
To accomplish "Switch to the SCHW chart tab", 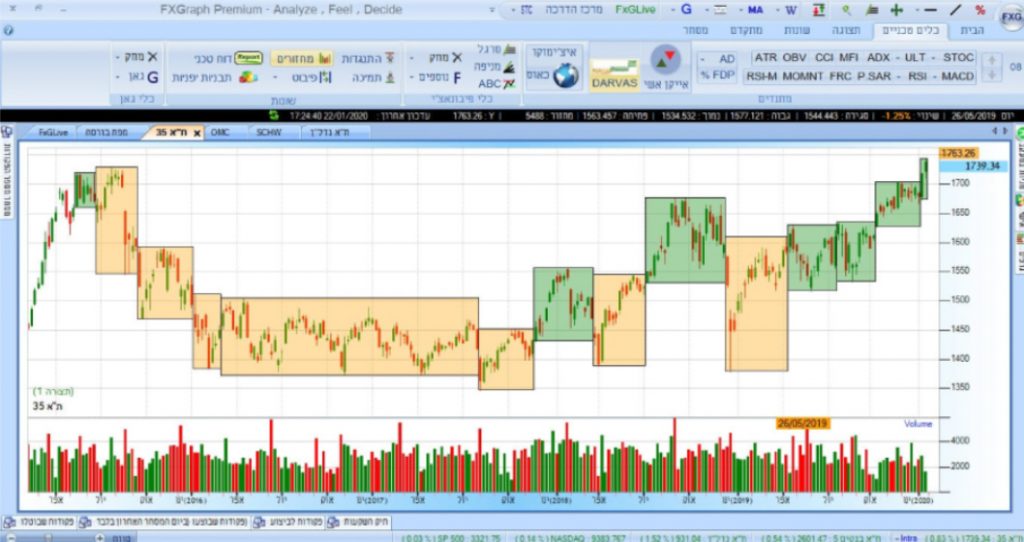I will [x=269, y=132].
